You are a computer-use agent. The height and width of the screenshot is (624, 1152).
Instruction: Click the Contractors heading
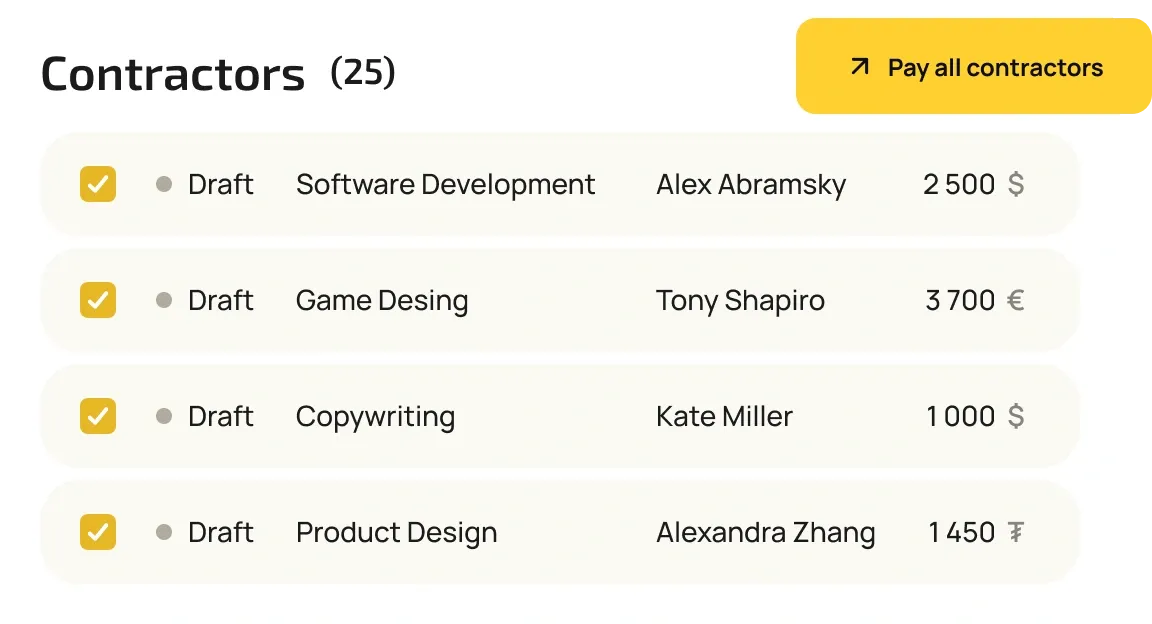173,74
